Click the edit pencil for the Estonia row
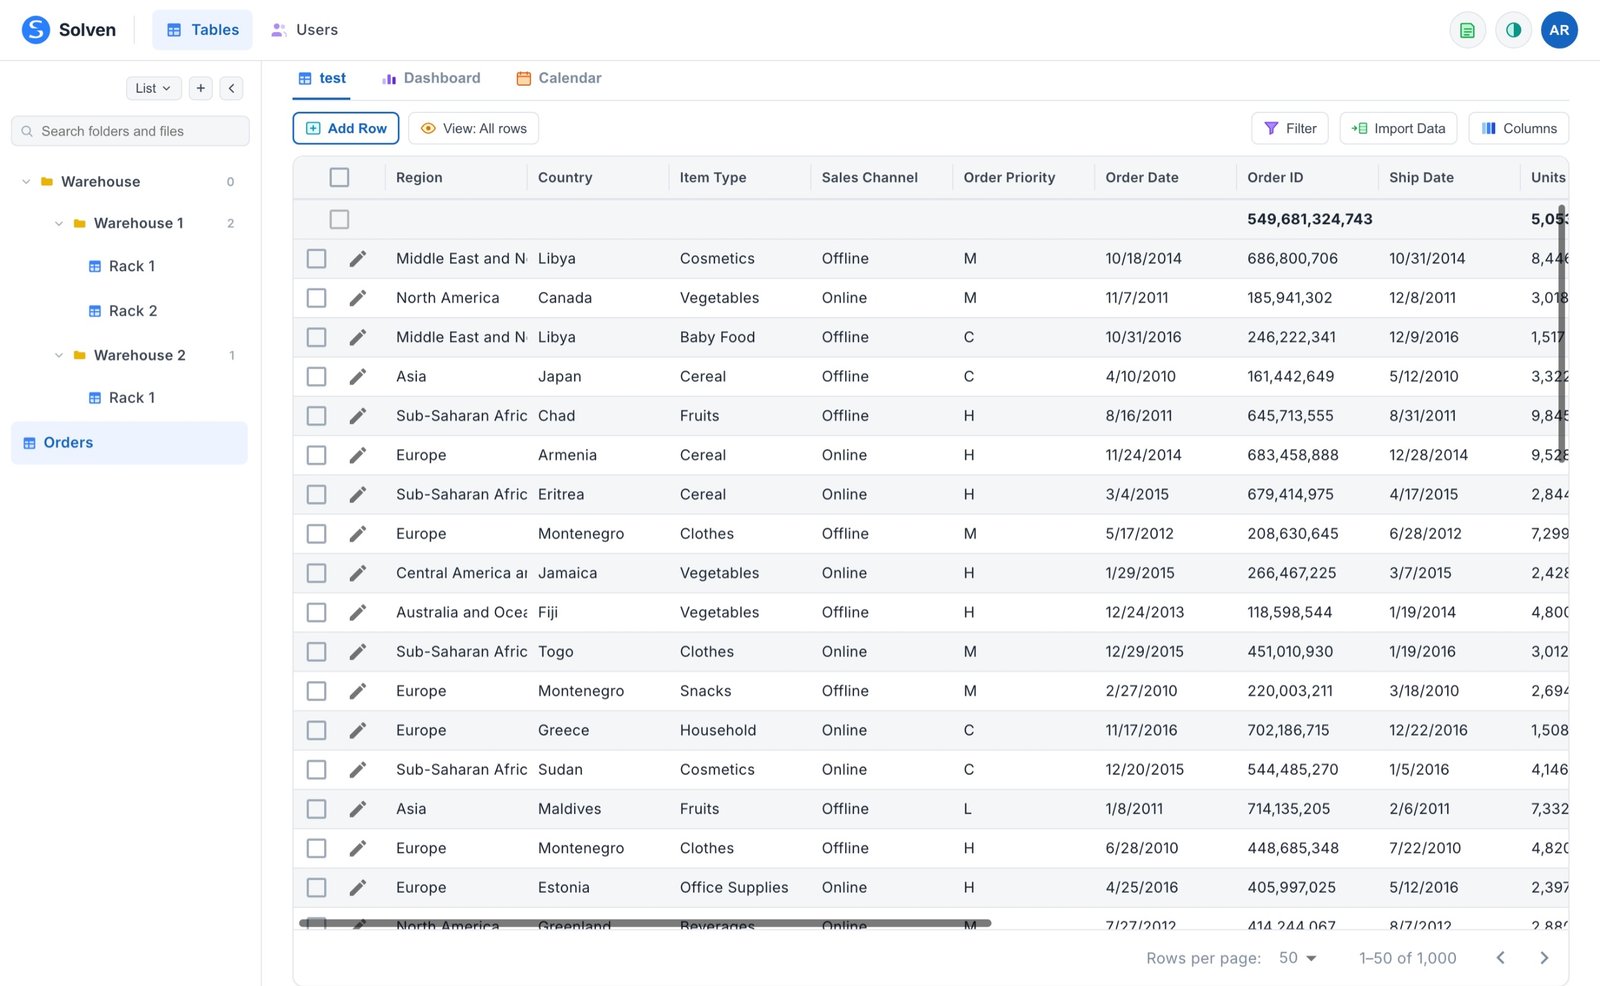The image size is (1600, 986). click(357, 888)
